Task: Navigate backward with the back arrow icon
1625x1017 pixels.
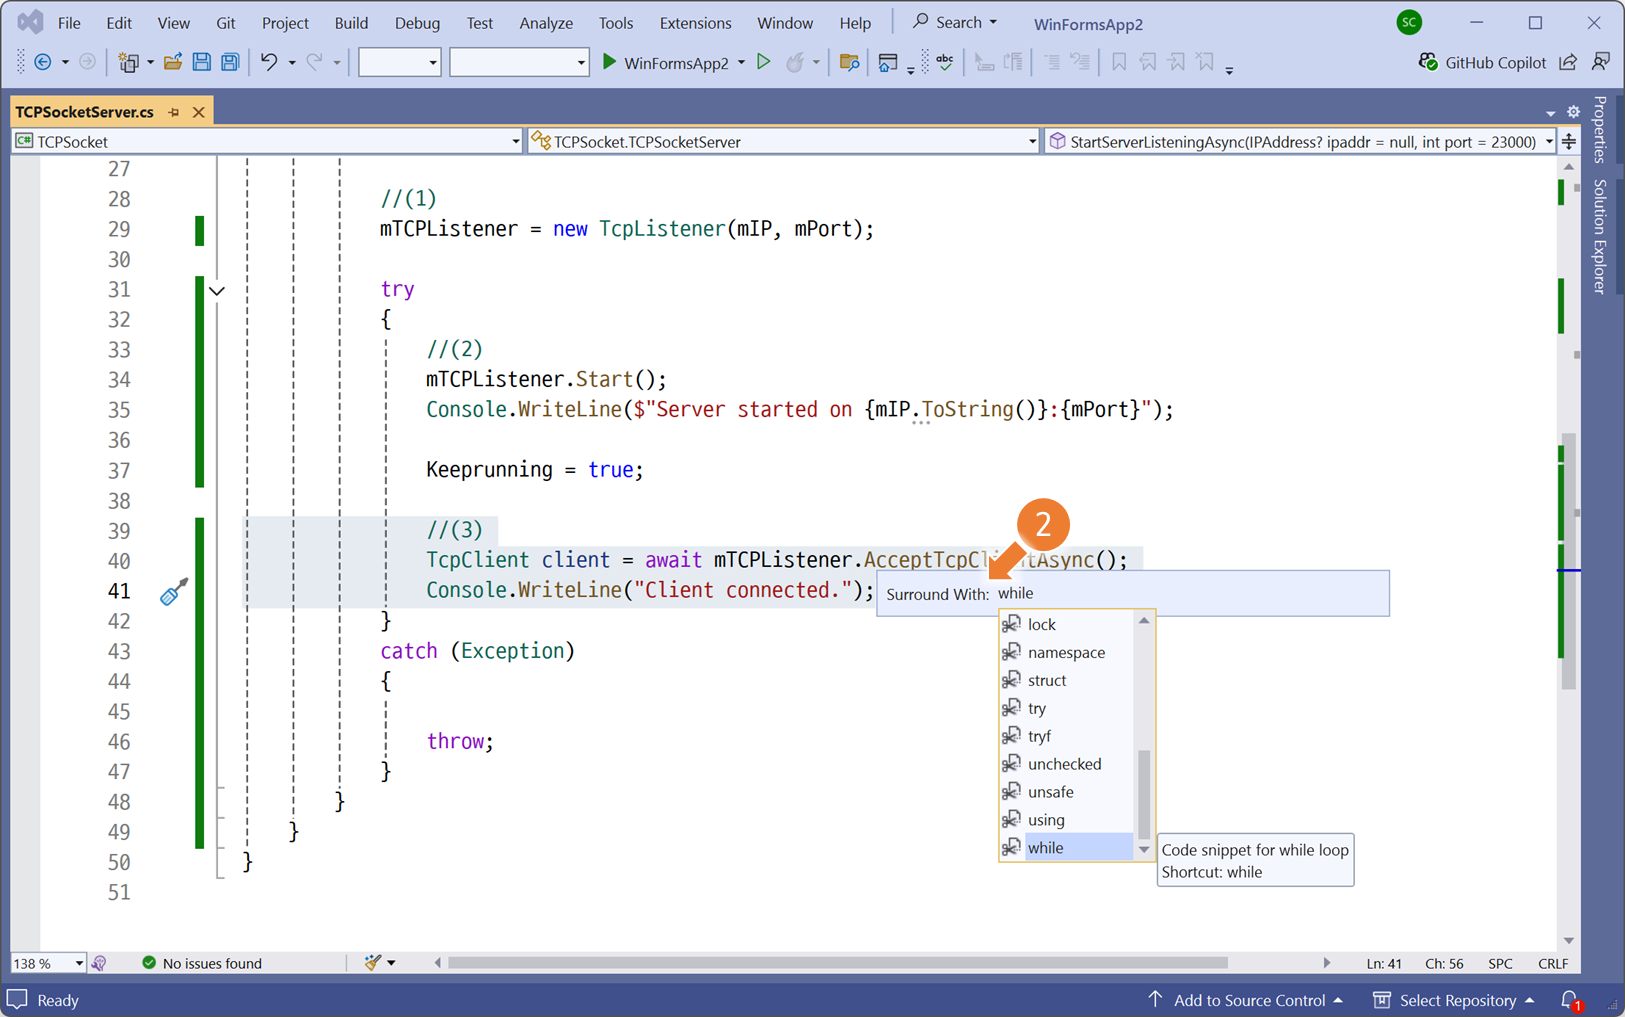Action: click(x=43, y=62)
